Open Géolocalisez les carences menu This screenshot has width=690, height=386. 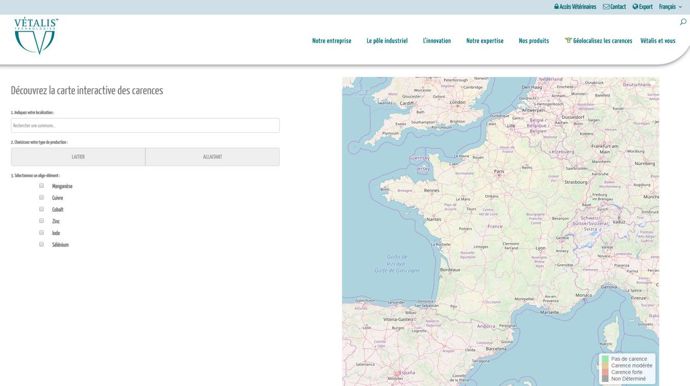pyautogui.click(x=598, y=40)
